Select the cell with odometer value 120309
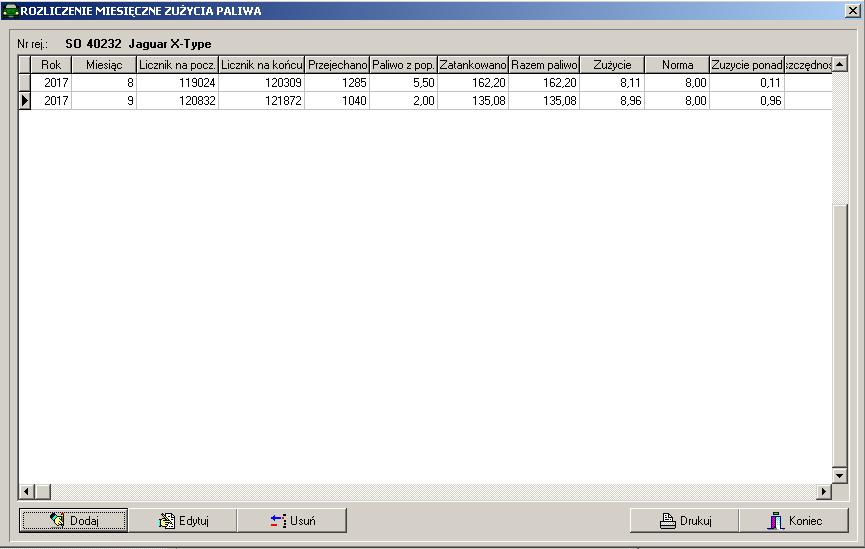Screen dimensions: 865x549 click(x=261, y=83)
